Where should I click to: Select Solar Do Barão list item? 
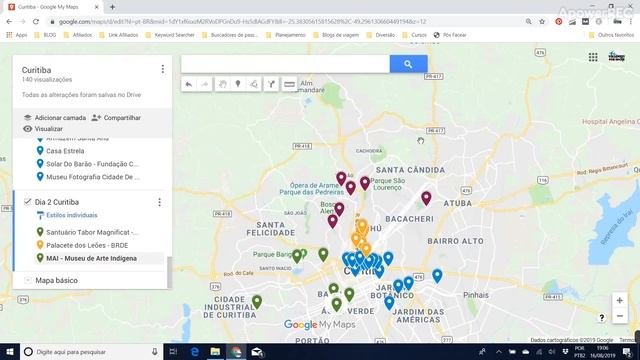pos(92,164)
